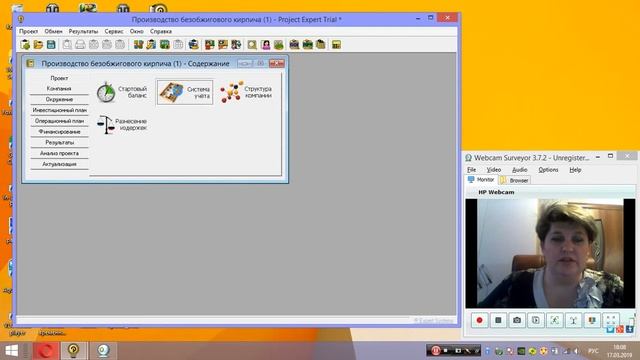Click the Save floppy-disk toolbar icon
Viewport: 640px width, 360px height.
point(51,44)
